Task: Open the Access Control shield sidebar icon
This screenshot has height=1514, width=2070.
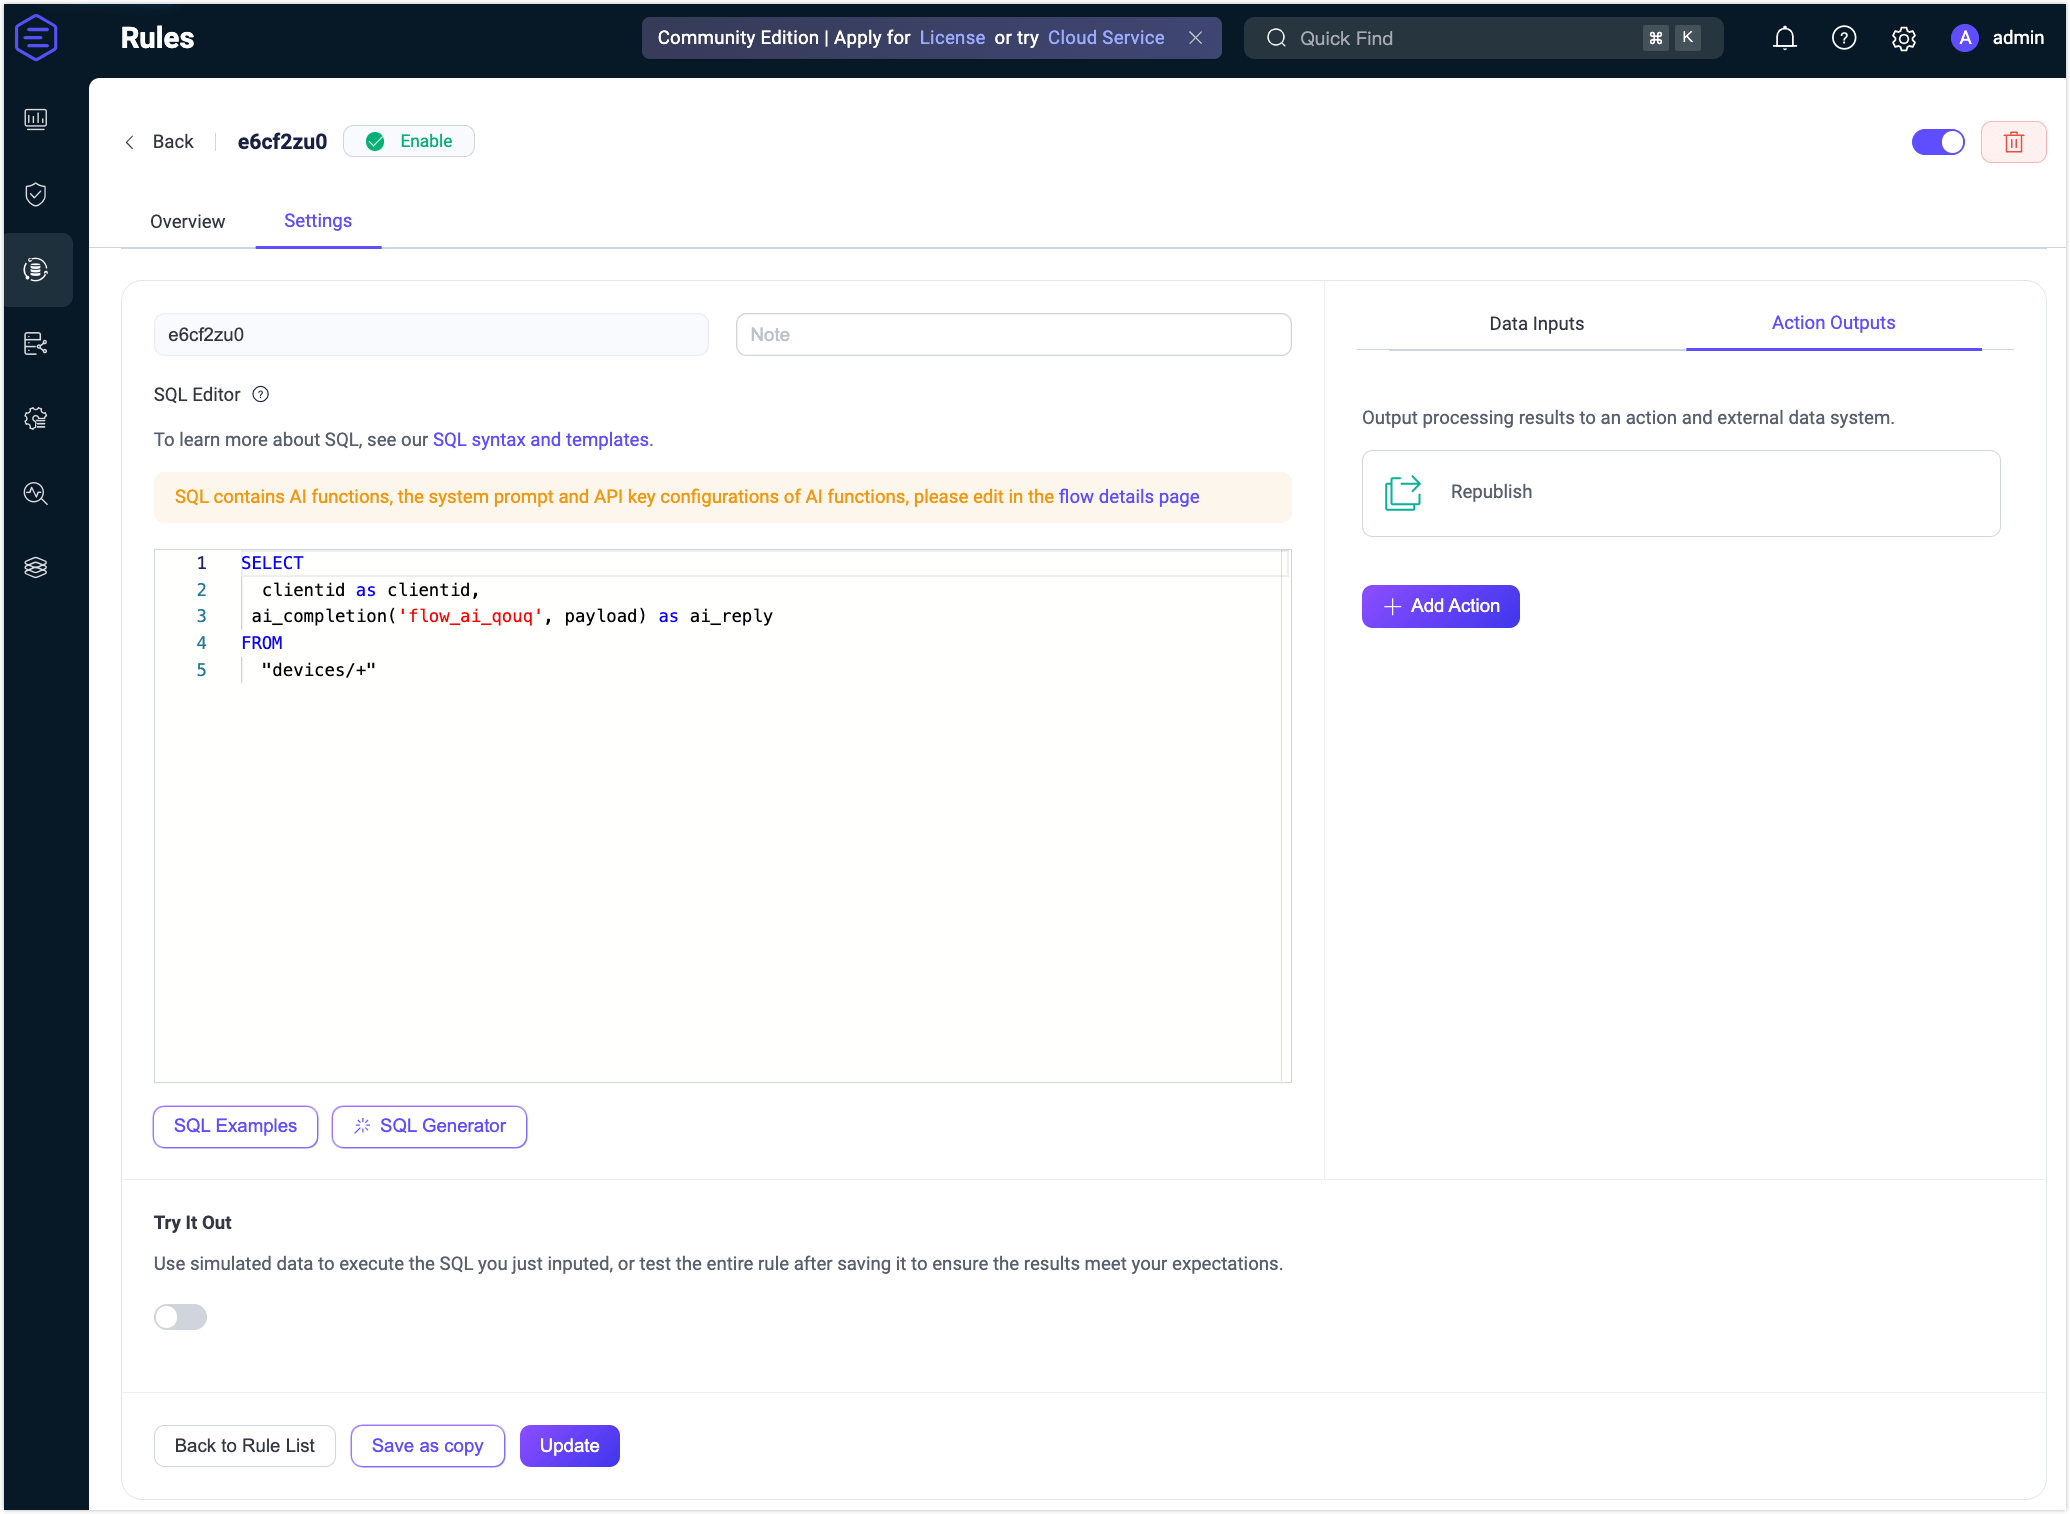Action: click(x=36, y=194)
